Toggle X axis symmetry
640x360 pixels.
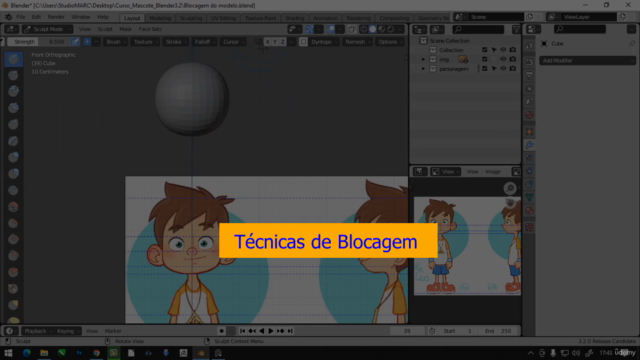[267, 42]
